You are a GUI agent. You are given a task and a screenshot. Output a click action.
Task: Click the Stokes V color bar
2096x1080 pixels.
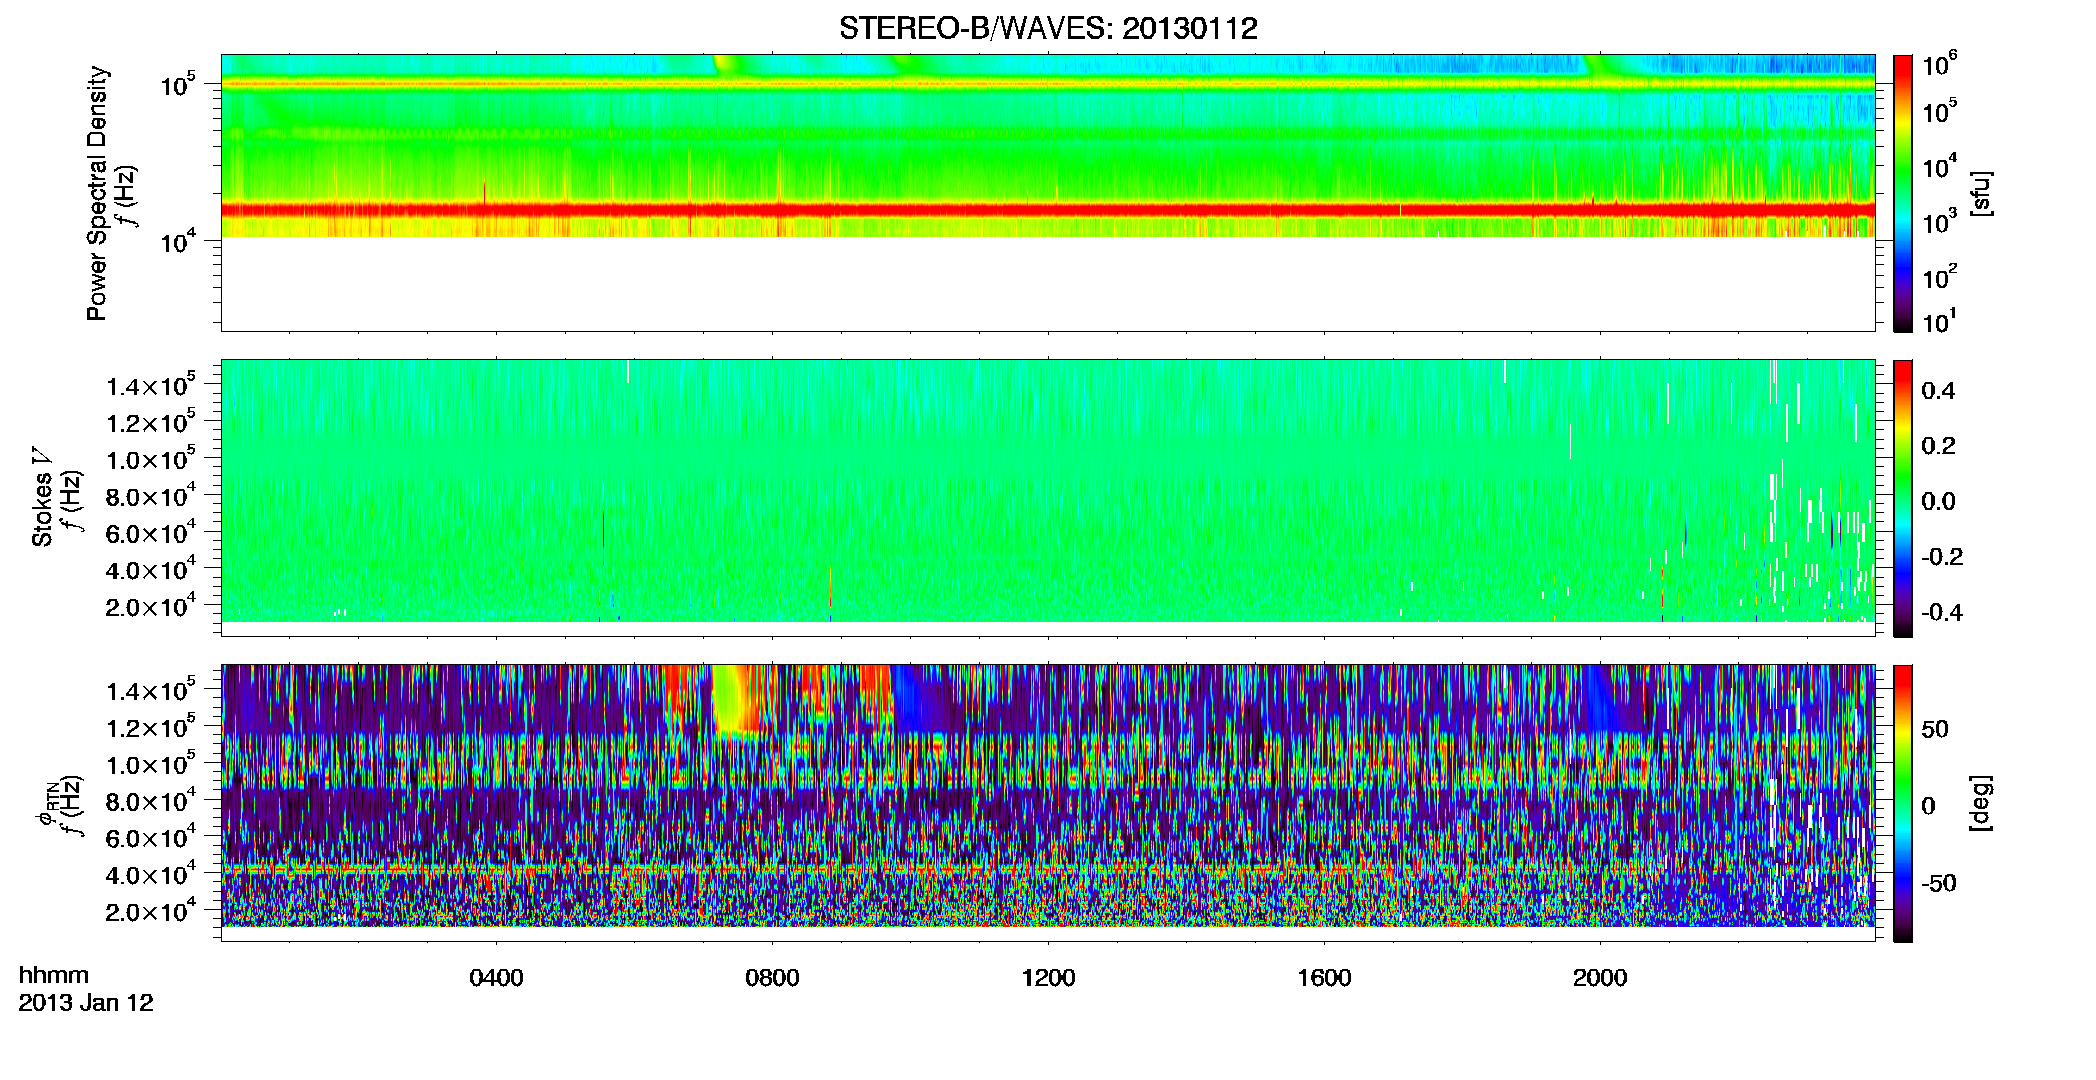(1903, 498)
